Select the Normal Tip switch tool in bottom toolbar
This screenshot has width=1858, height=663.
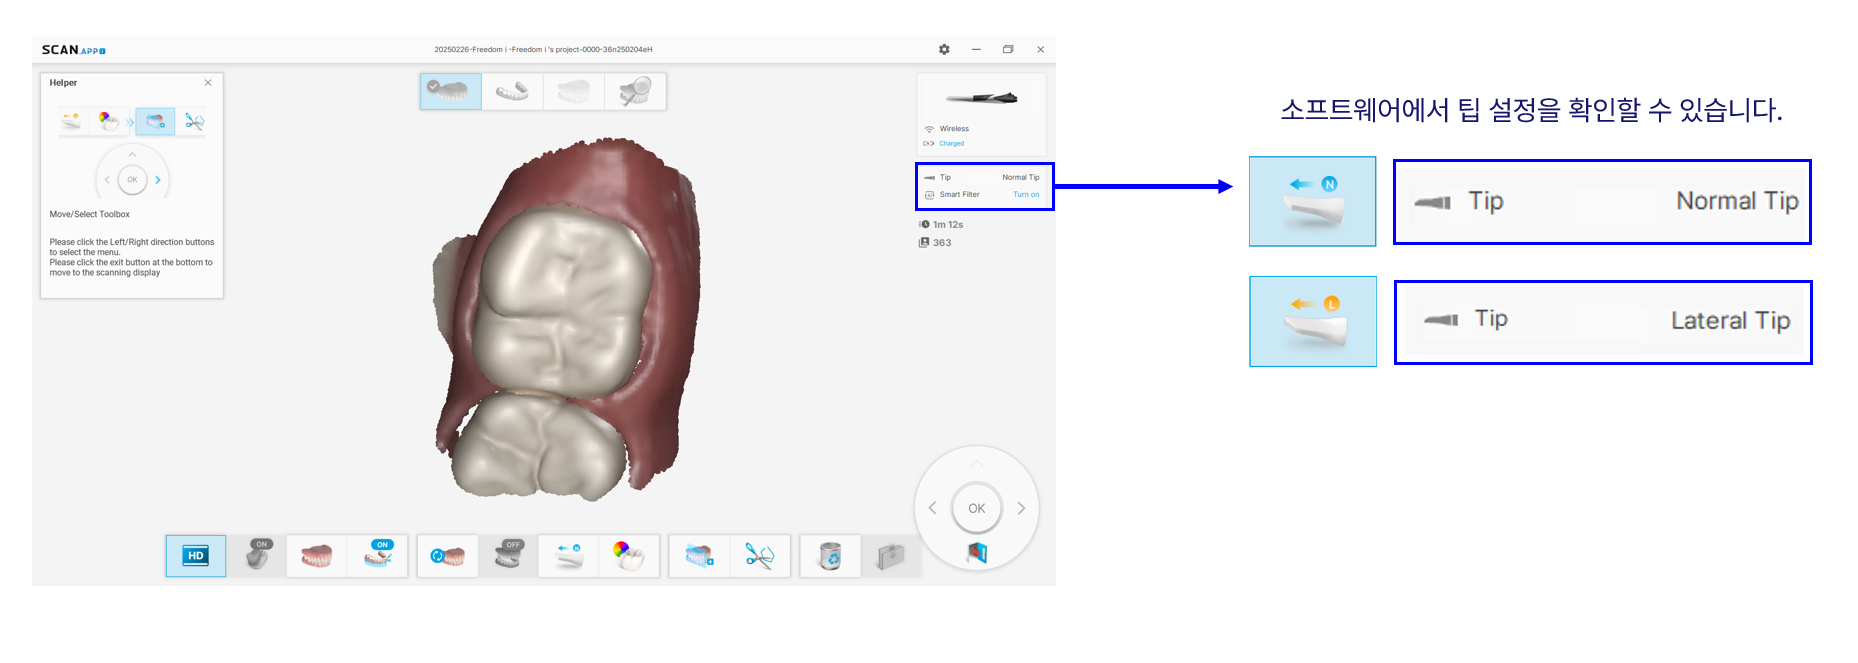click(x=569, y=556)
